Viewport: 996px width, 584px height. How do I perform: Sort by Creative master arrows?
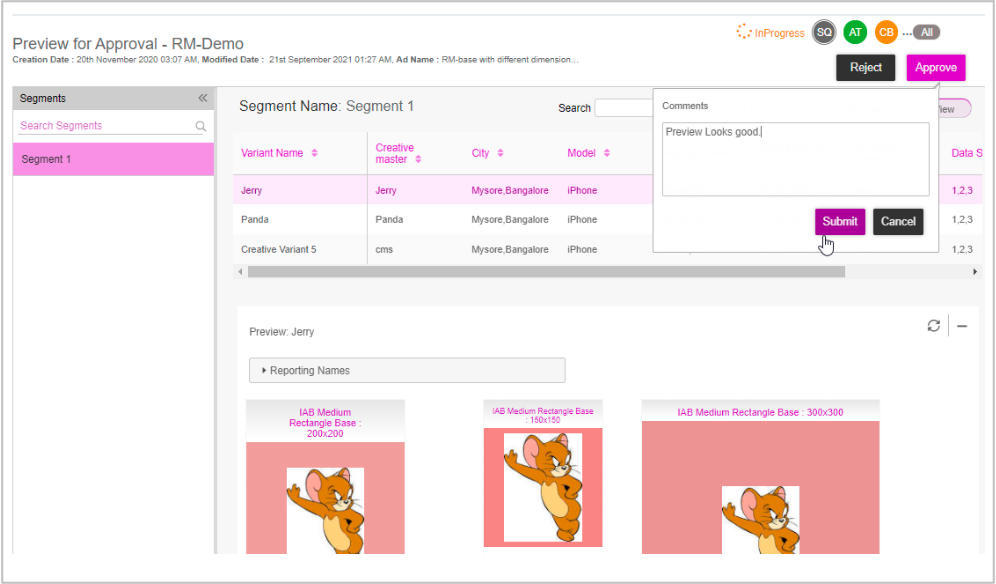418,160
